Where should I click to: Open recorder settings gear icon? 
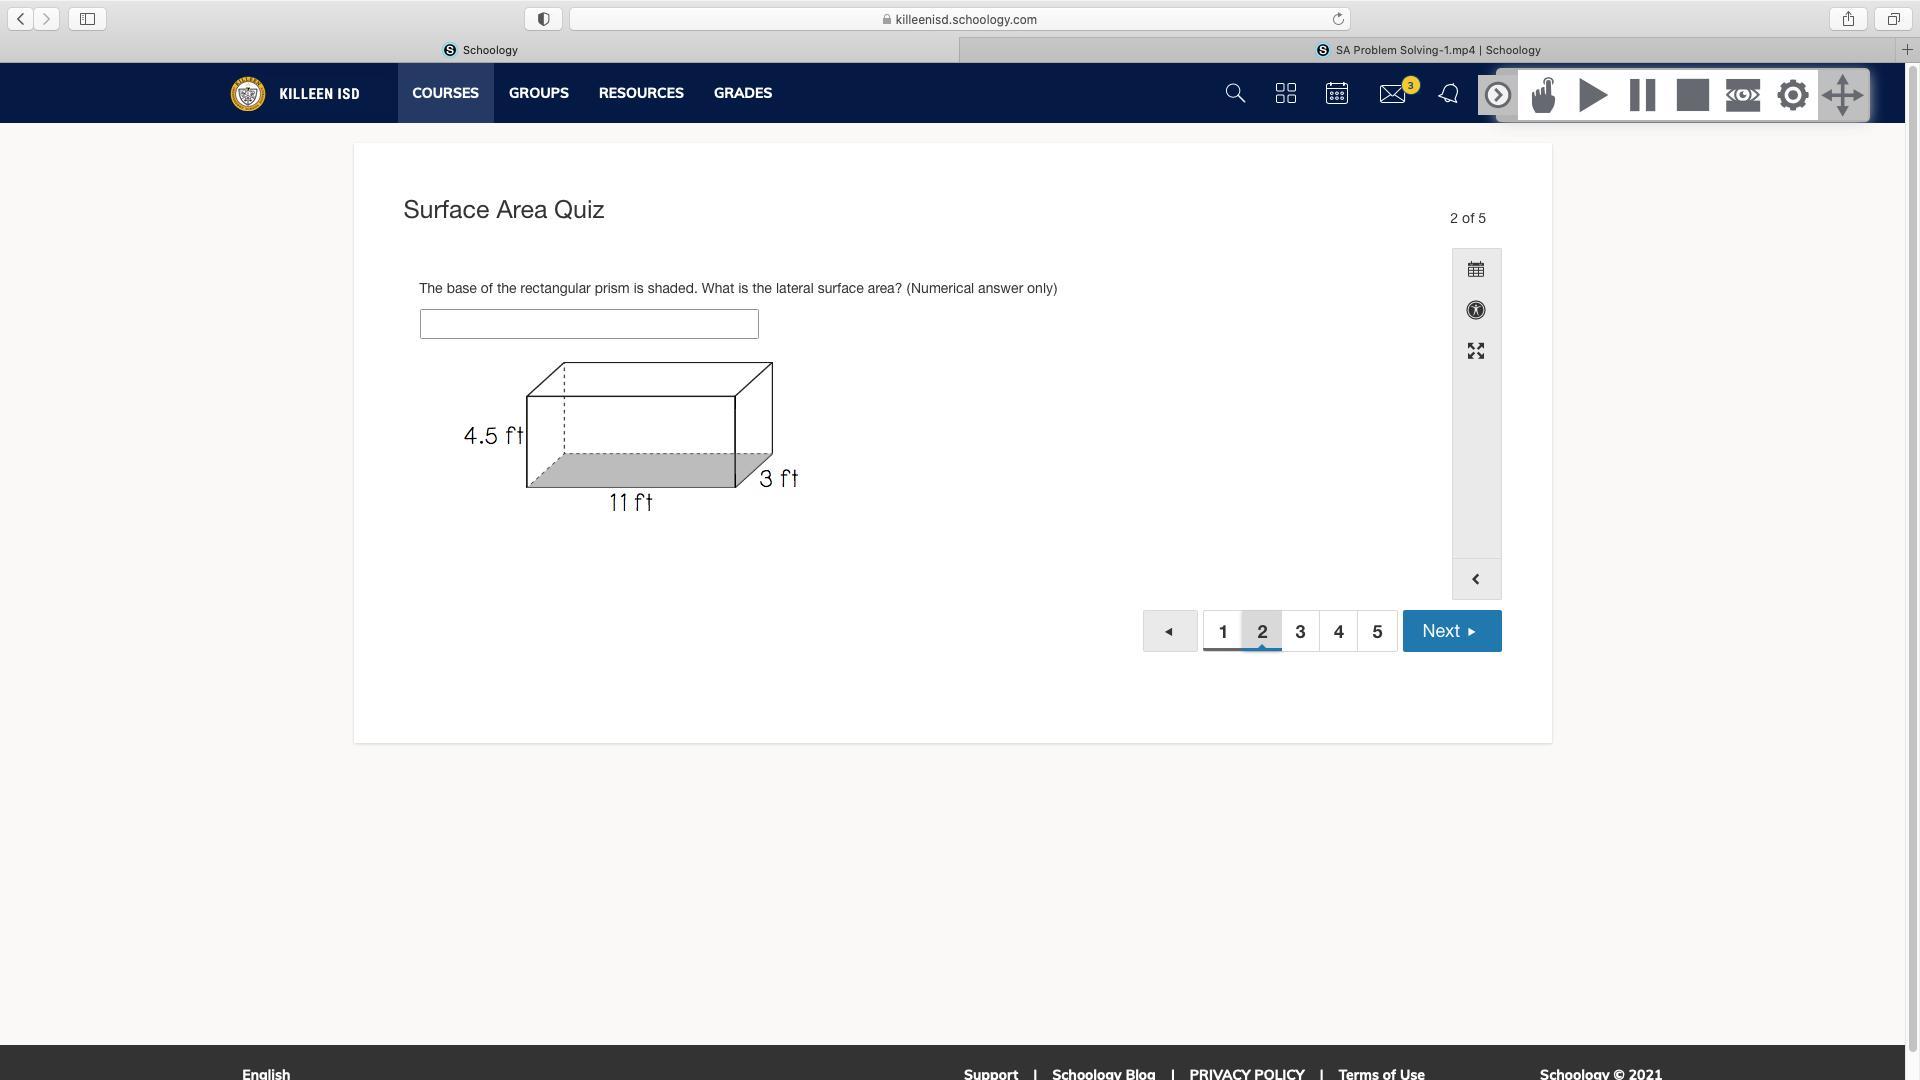pyautogui.click(x=1793, y=96)
